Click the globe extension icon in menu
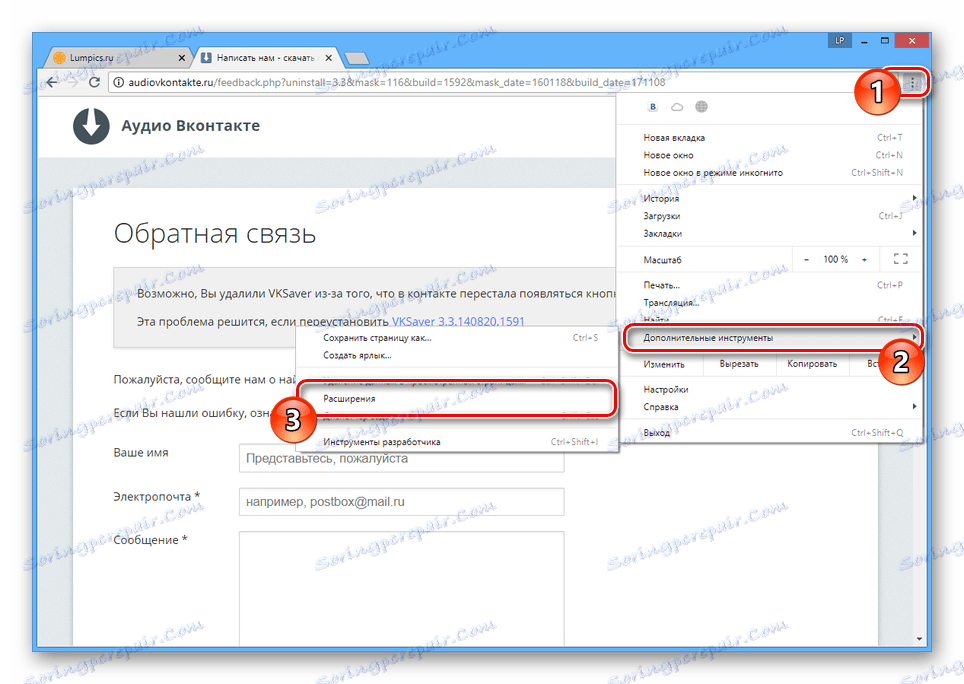 click(701, 107)
